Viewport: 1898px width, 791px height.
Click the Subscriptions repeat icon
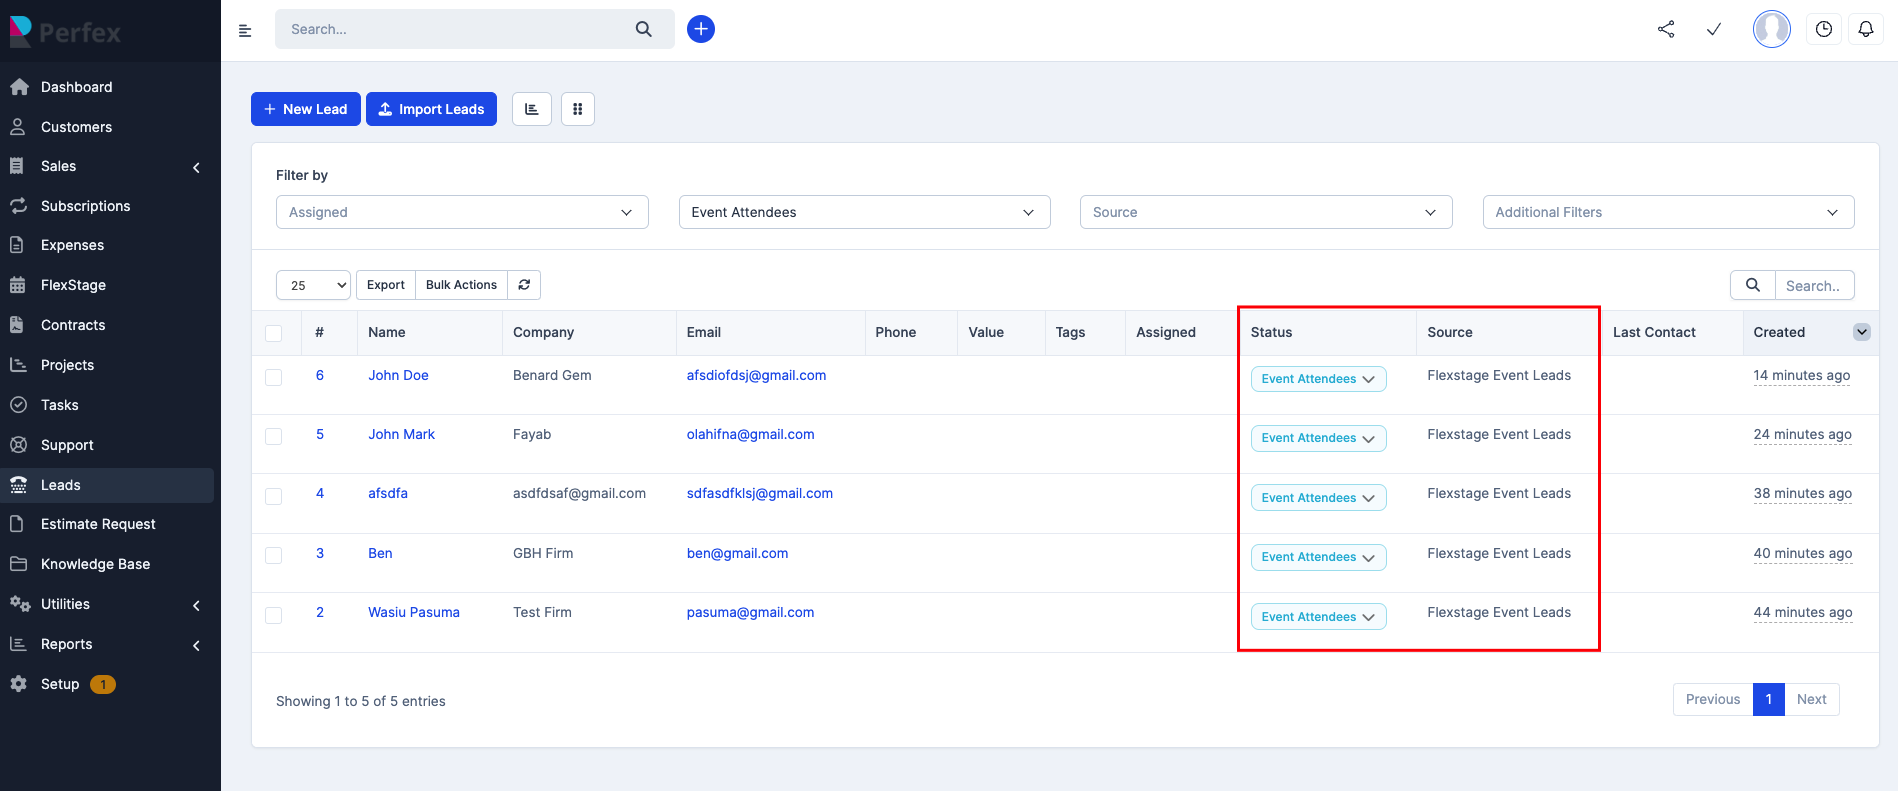pyautogui.click(x=18, y=206)
